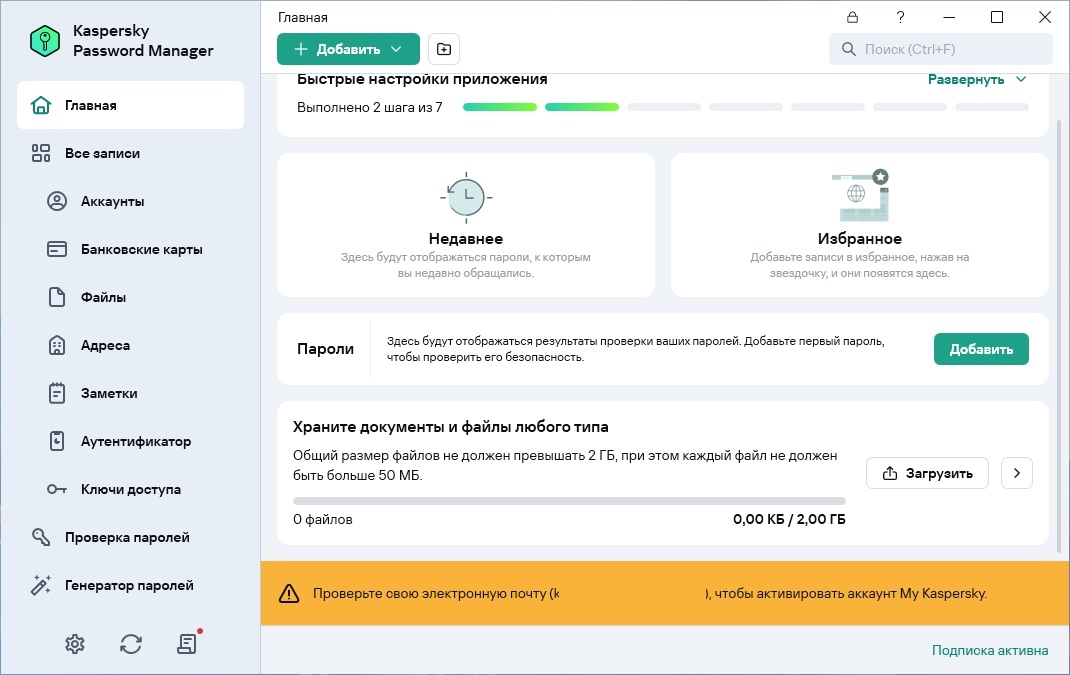Select the Заметки notepad icon
1070x675 pixels.
(57, 393)
